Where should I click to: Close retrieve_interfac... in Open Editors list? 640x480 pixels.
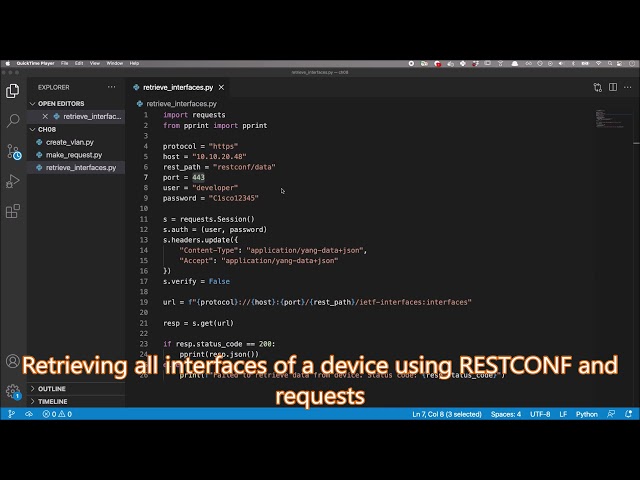coord(45,116)
